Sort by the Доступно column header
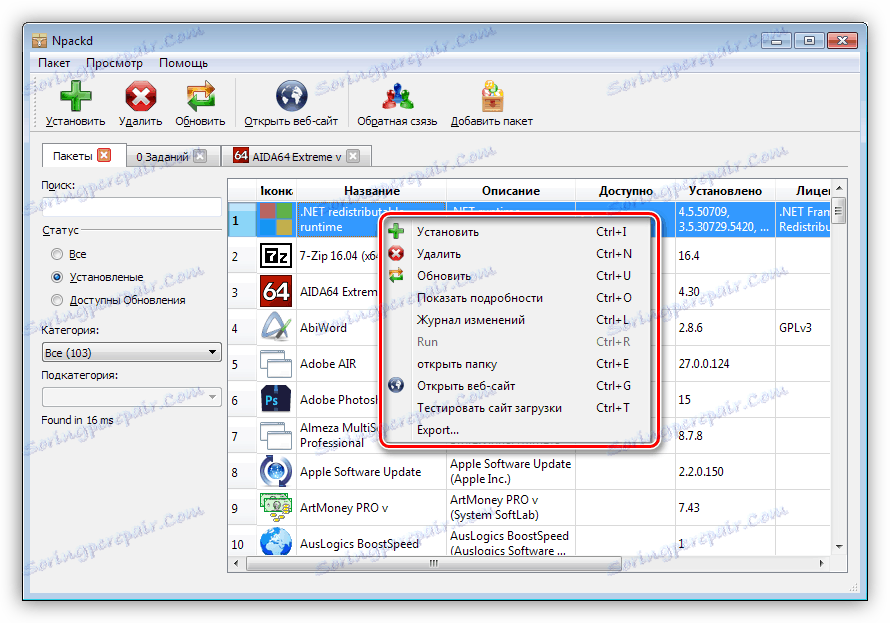890x623 pixels. pyautogui.click(x=625, y=191)
